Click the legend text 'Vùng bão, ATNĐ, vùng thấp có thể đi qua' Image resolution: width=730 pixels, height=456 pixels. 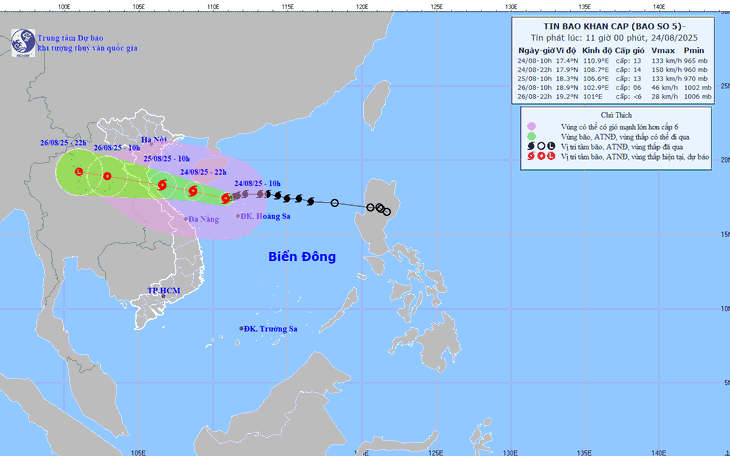point(625,137)
